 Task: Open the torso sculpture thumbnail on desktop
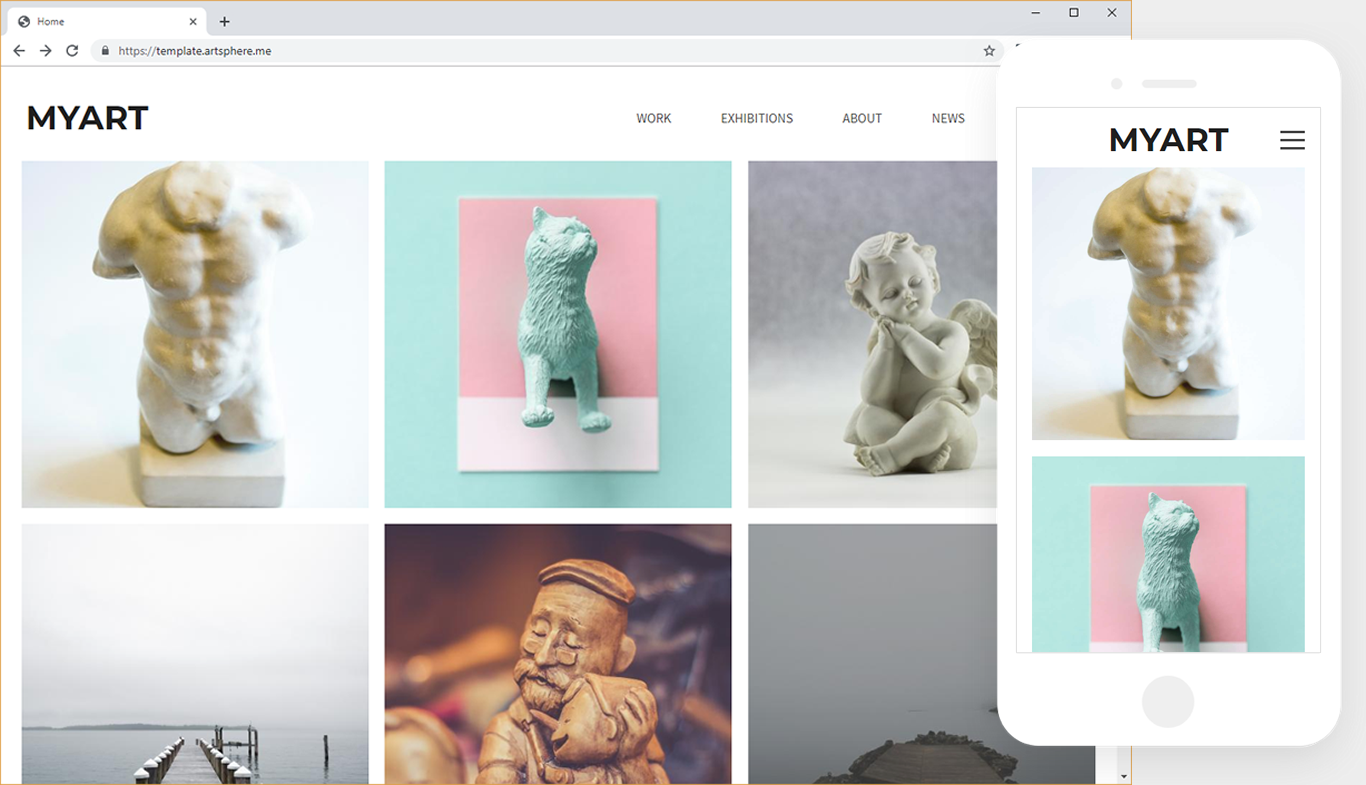tap(195, 334)
